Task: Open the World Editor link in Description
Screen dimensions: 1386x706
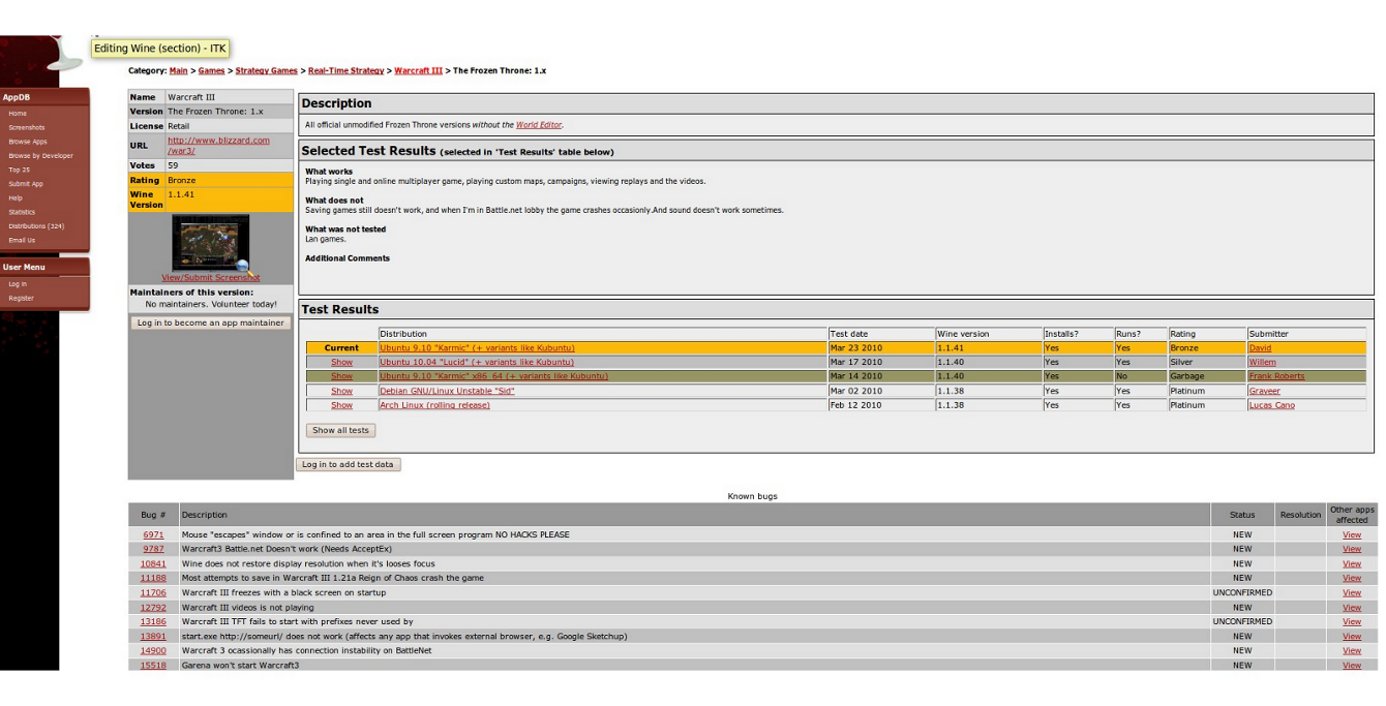Action: (539, 125)
